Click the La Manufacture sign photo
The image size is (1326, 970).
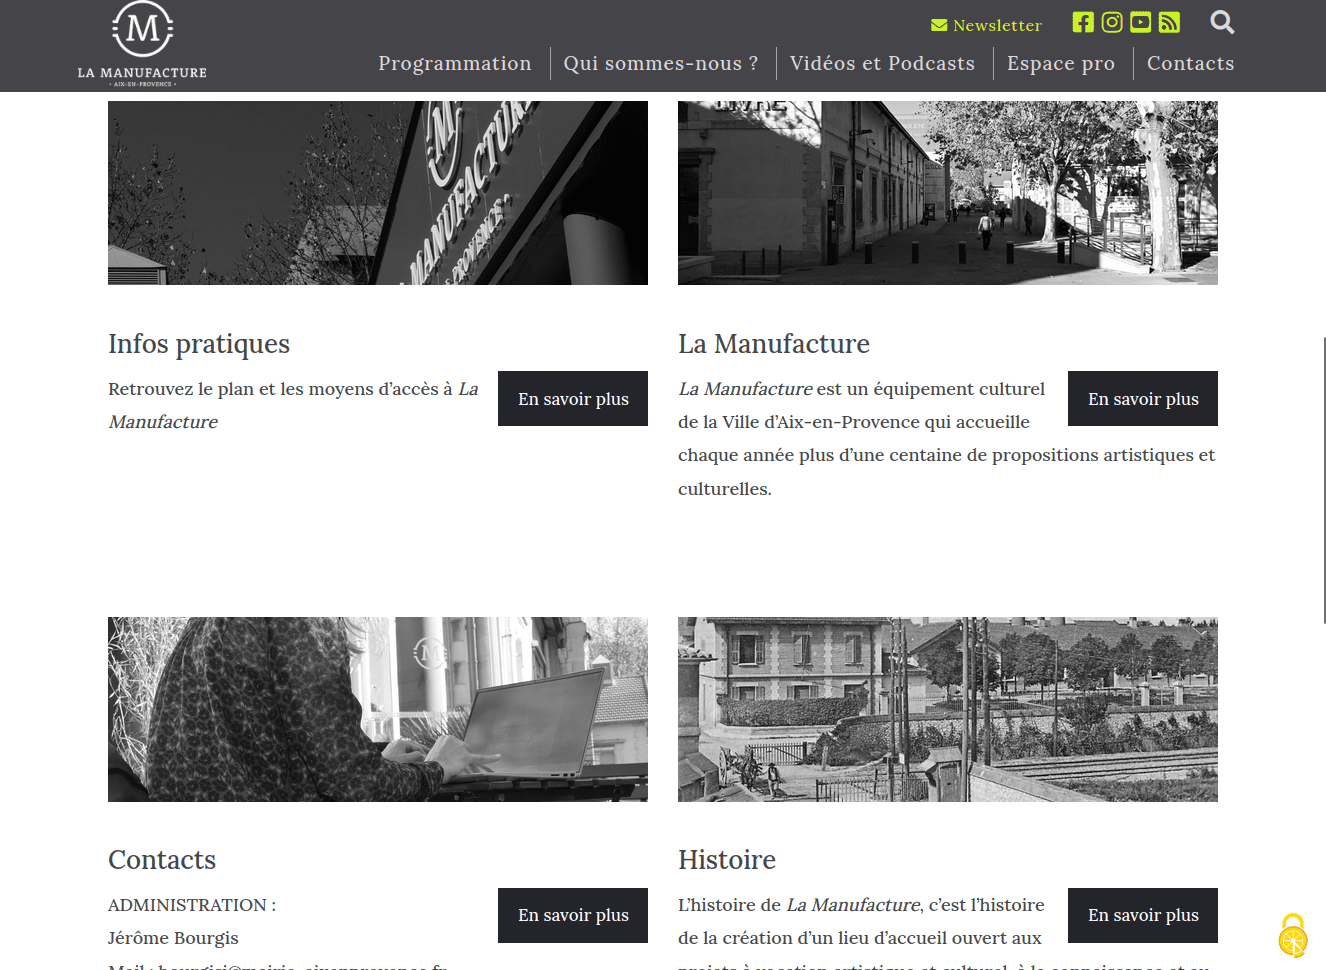[x=378, y=193]
